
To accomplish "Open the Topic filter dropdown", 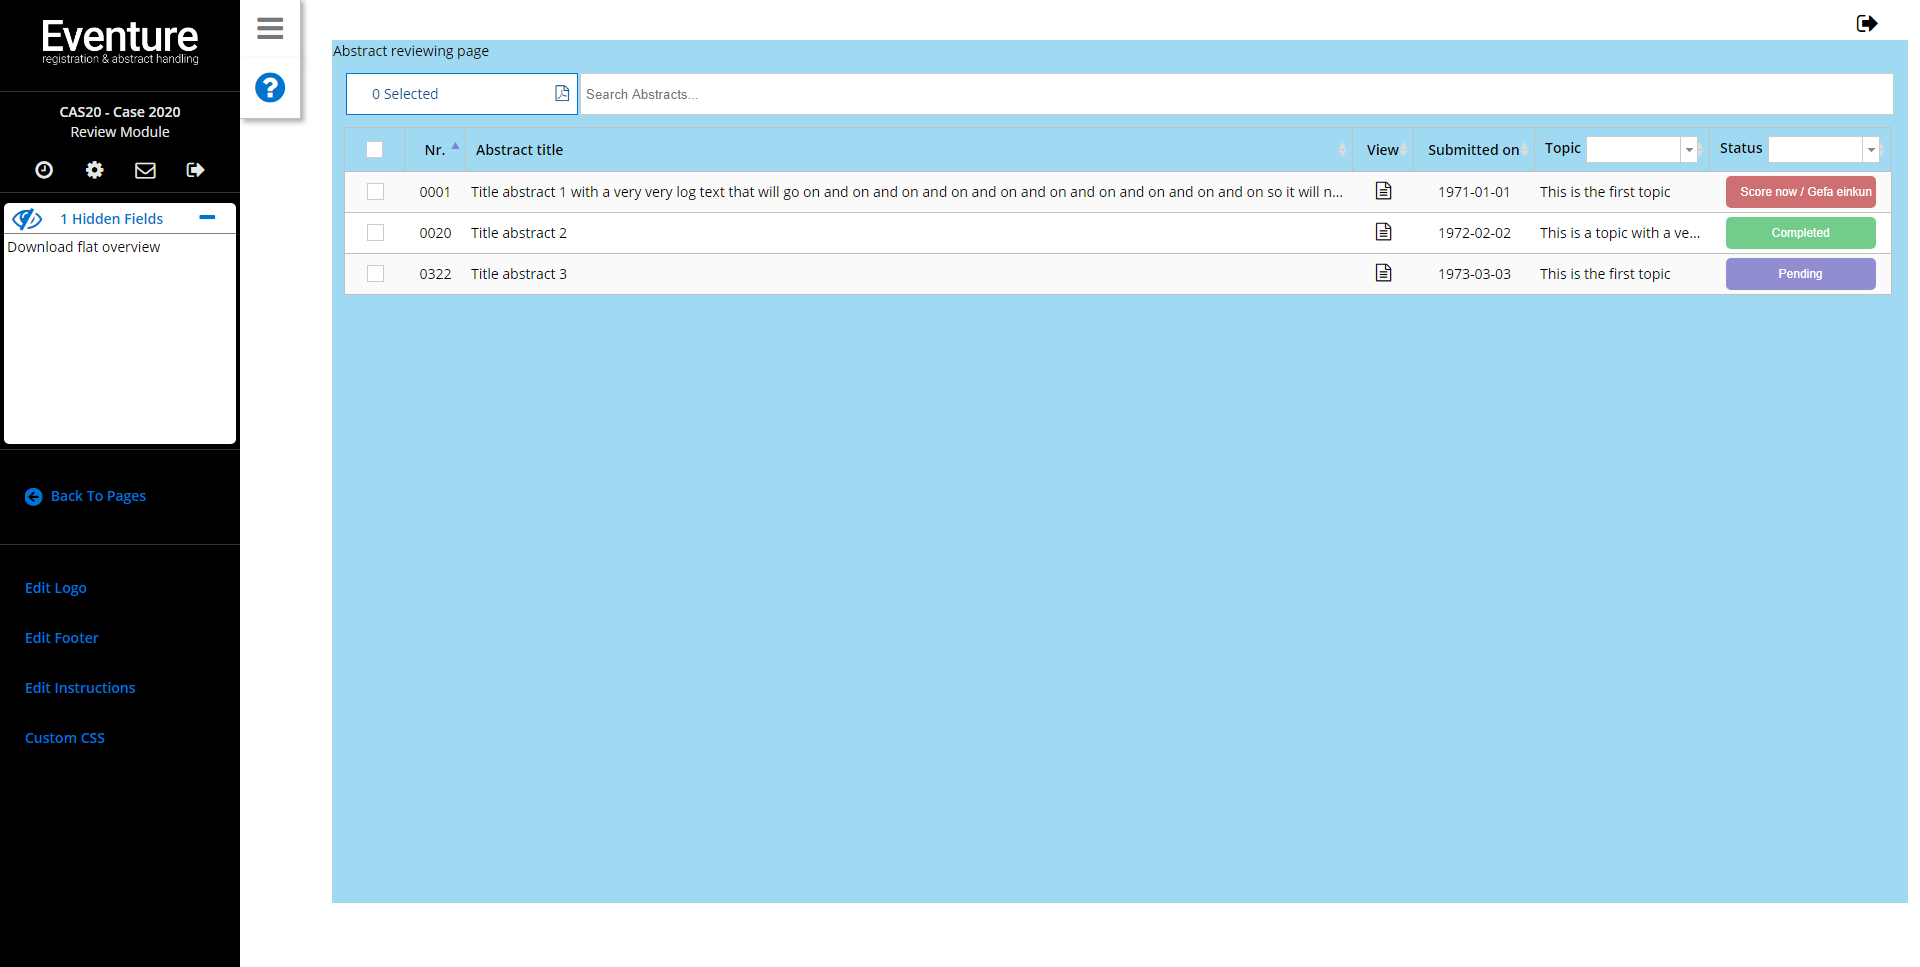I will point(1689,149).
